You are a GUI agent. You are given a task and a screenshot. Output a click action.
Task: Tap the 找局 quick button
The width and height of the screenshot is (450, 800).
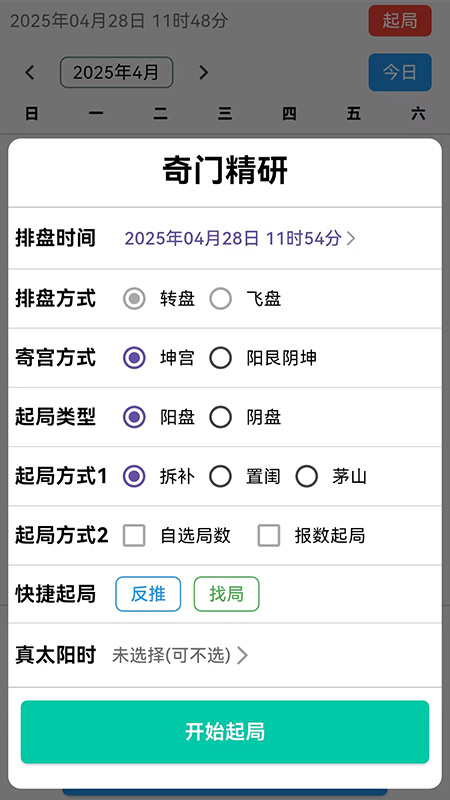[x=227, y=594]
